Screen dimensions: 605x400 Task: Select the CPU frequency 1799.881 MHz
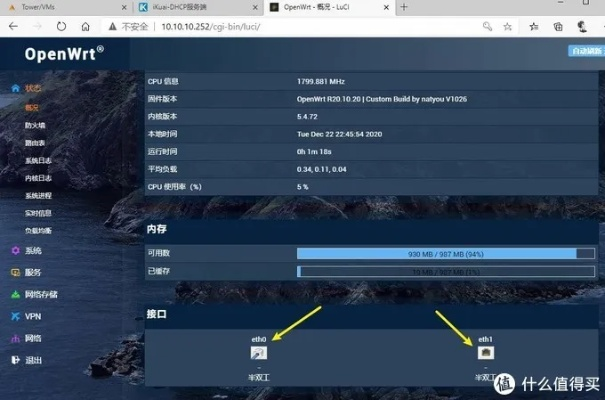click(x=321, y=81)
